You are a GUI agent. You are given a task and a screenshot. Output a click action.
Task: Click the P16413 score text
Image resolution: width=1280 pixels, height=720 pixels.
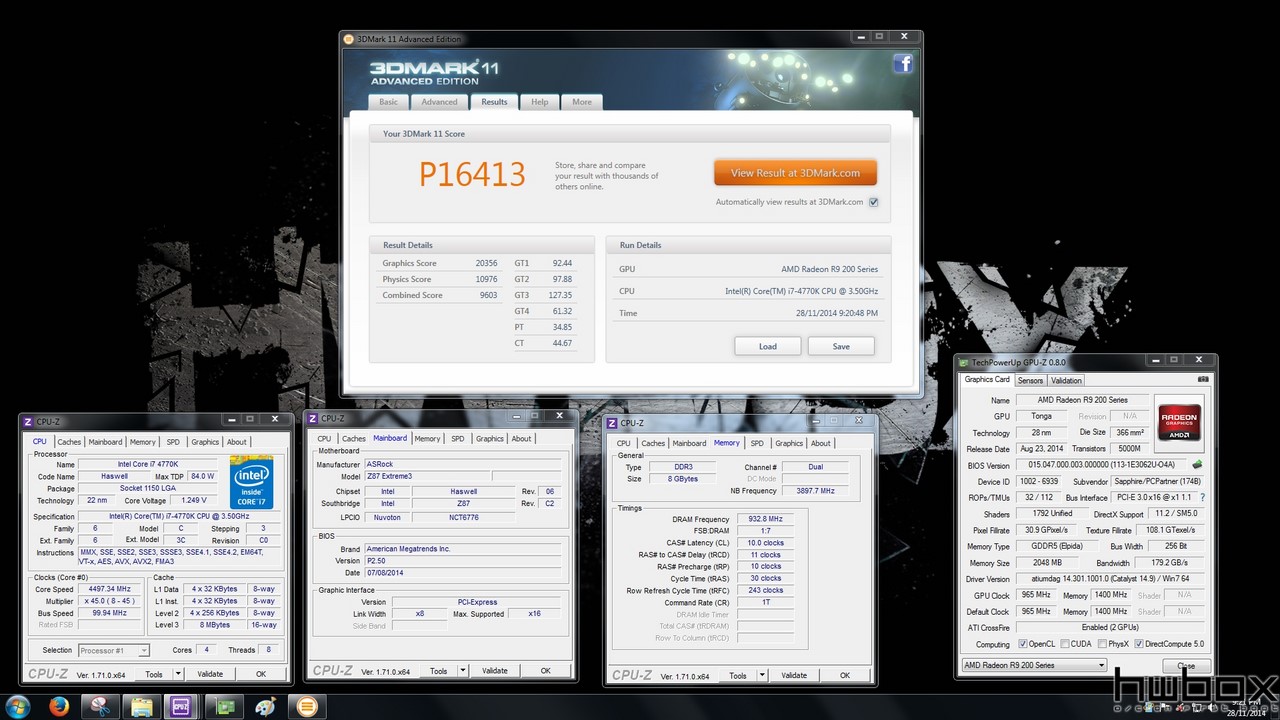click(472, 174)
